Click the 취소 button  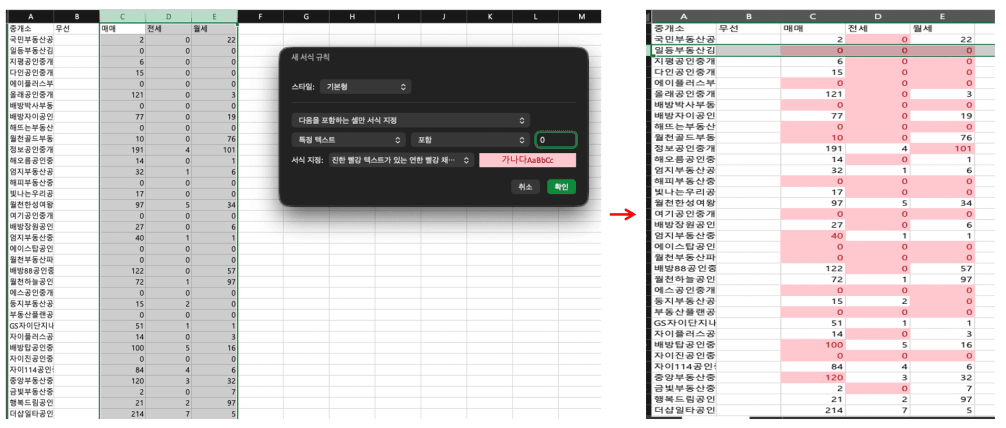click(x=526, y=187)
